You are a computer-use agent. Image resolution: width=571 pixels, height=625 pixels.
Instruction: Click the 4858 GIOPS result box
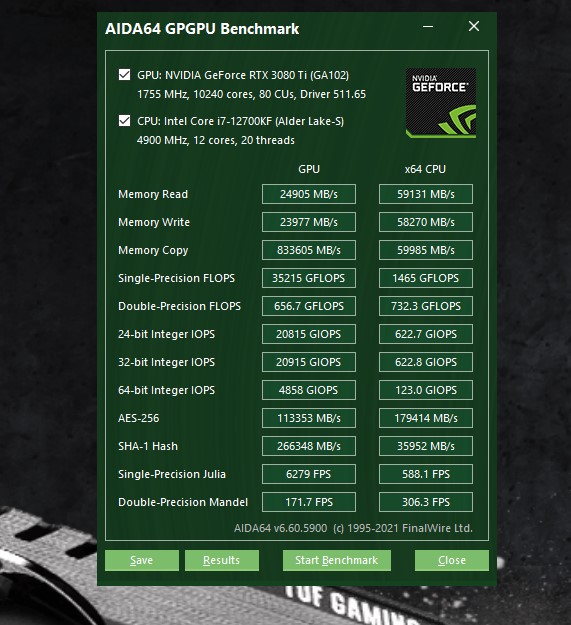(309, 390)
